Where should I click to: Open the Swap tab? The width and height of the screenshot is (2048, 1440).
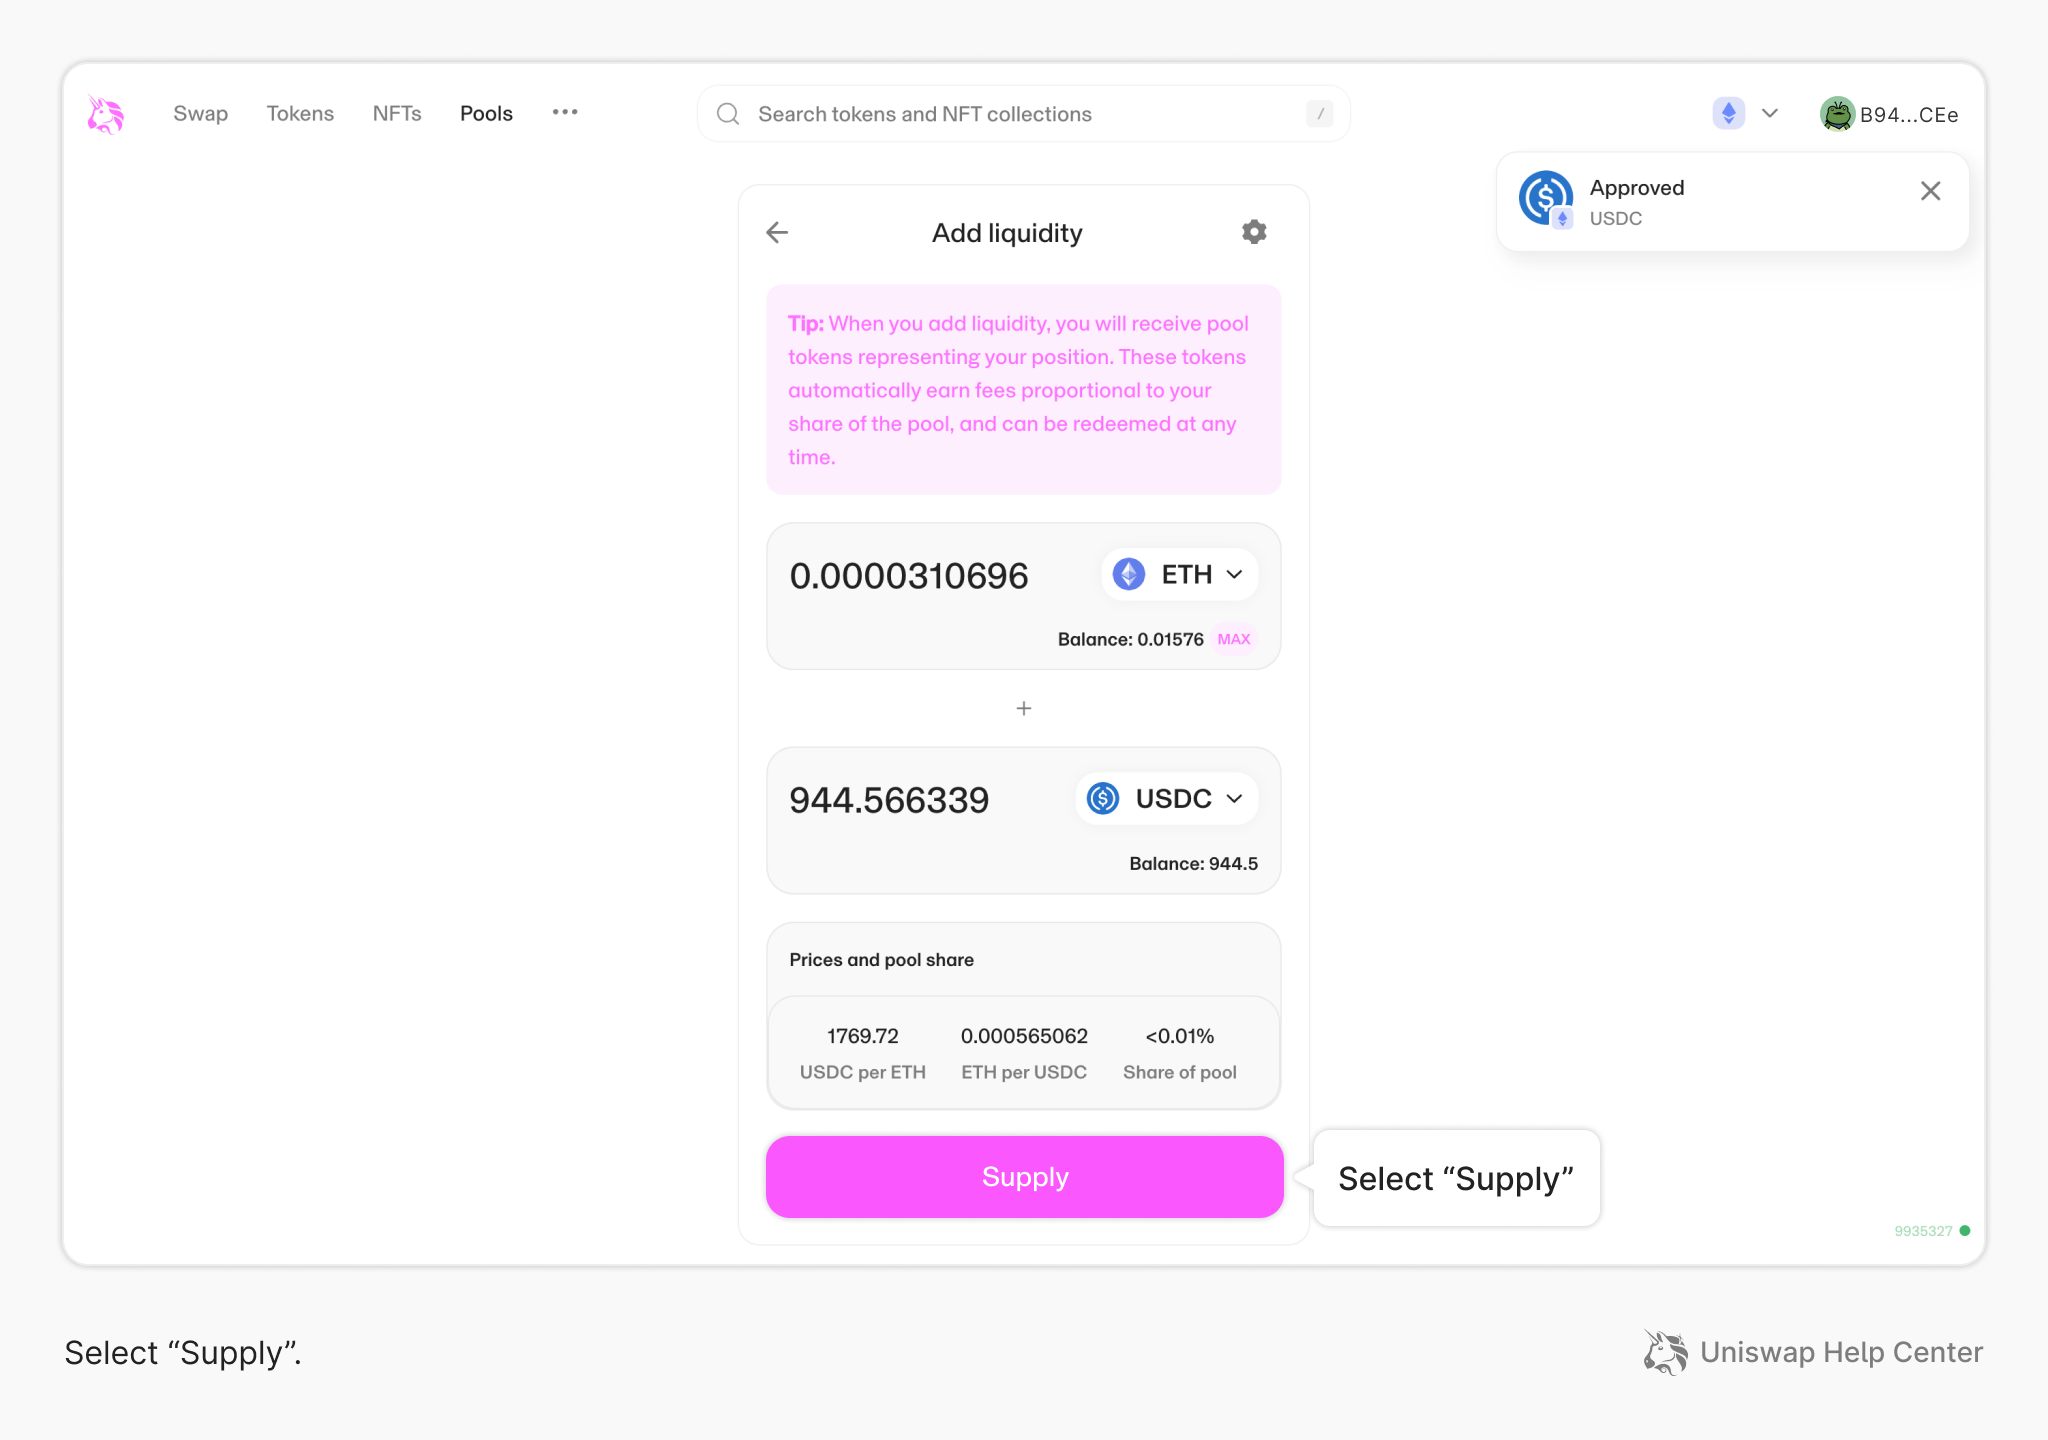(x=200, y=114)
